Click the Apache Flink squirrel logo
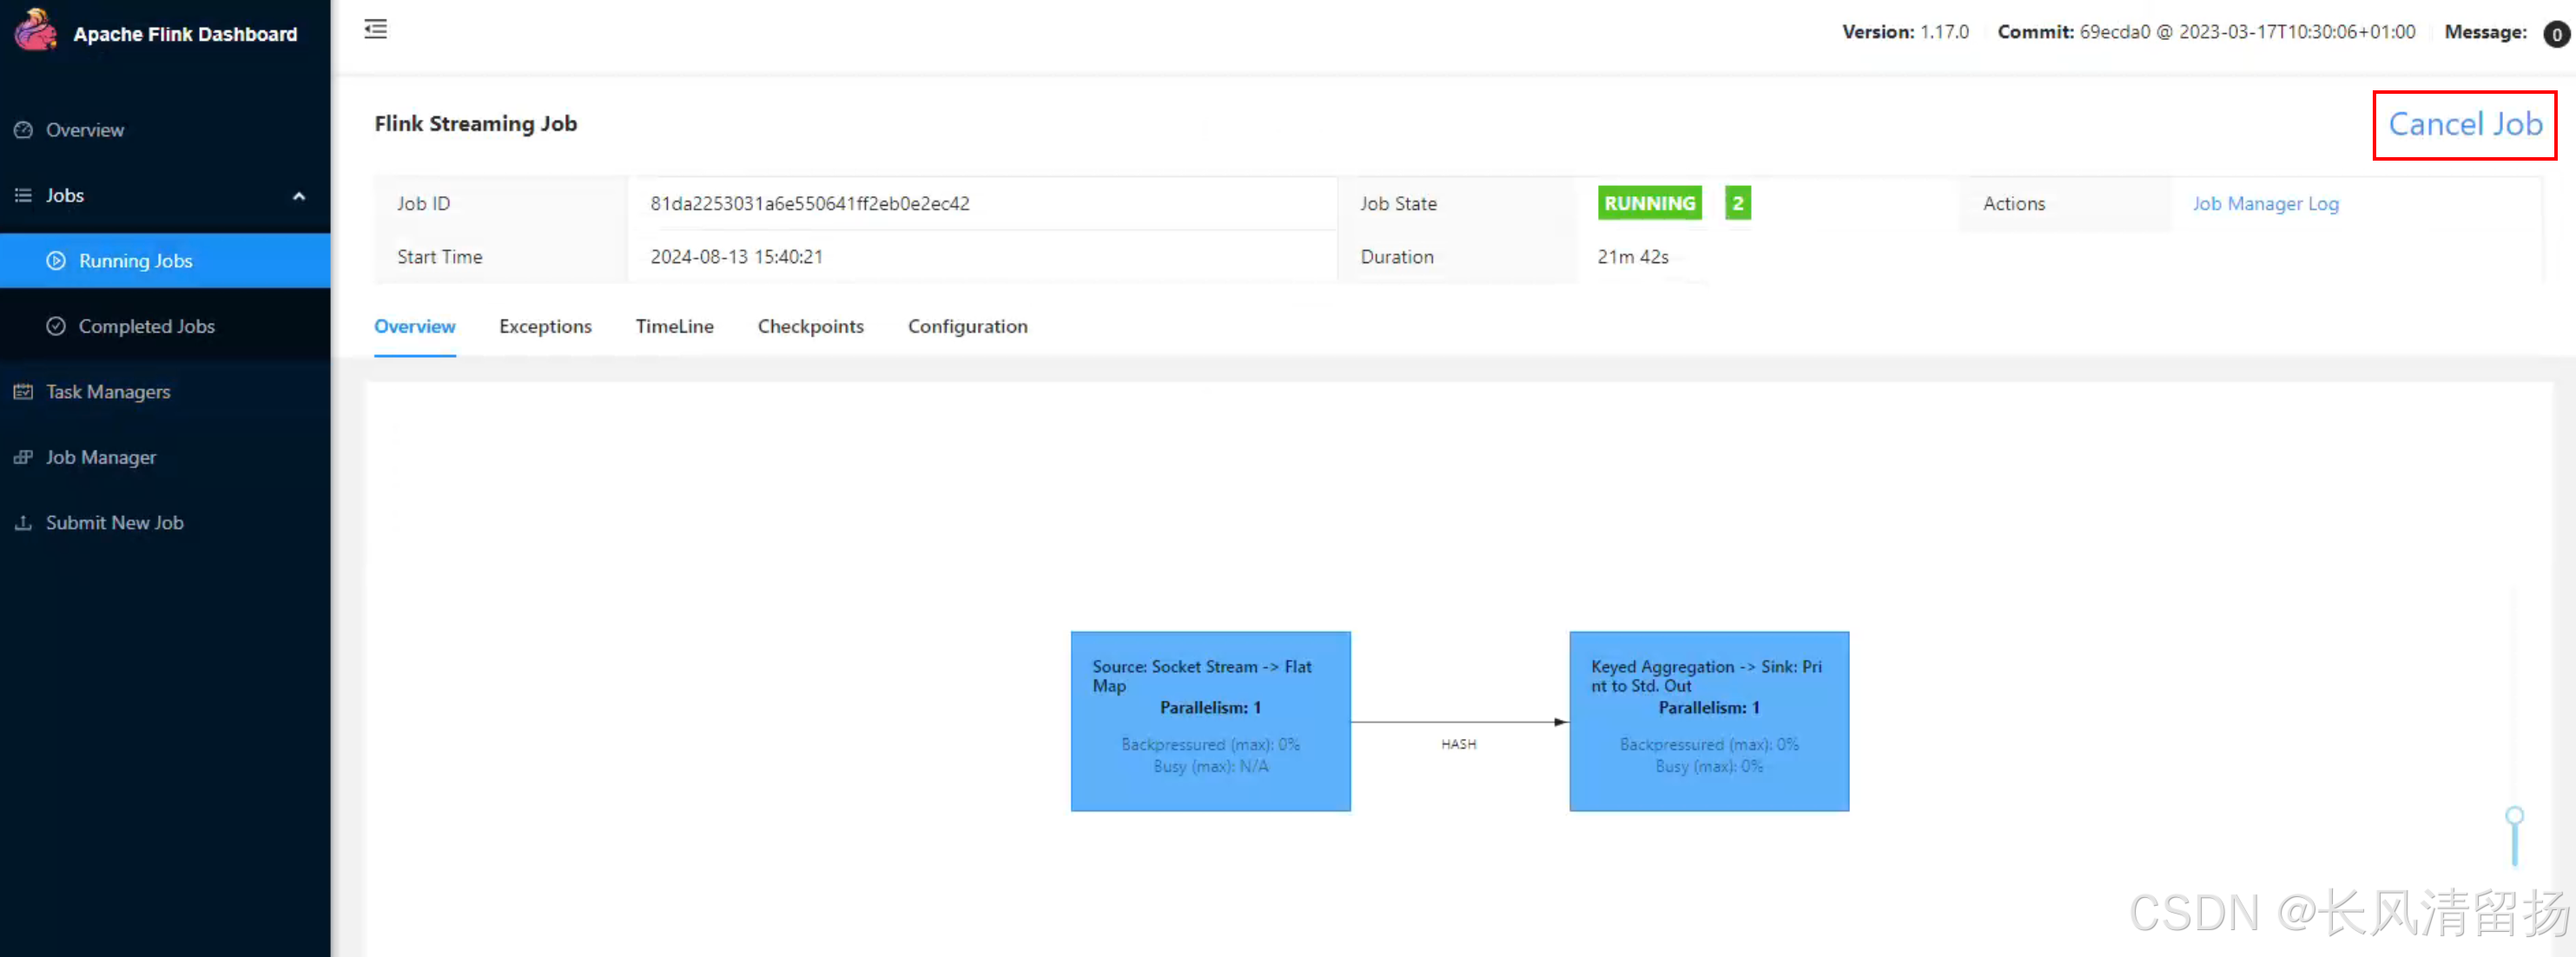Image resolution: width=2576 pixels, height=957 pixels. click(x=35, y=30)
